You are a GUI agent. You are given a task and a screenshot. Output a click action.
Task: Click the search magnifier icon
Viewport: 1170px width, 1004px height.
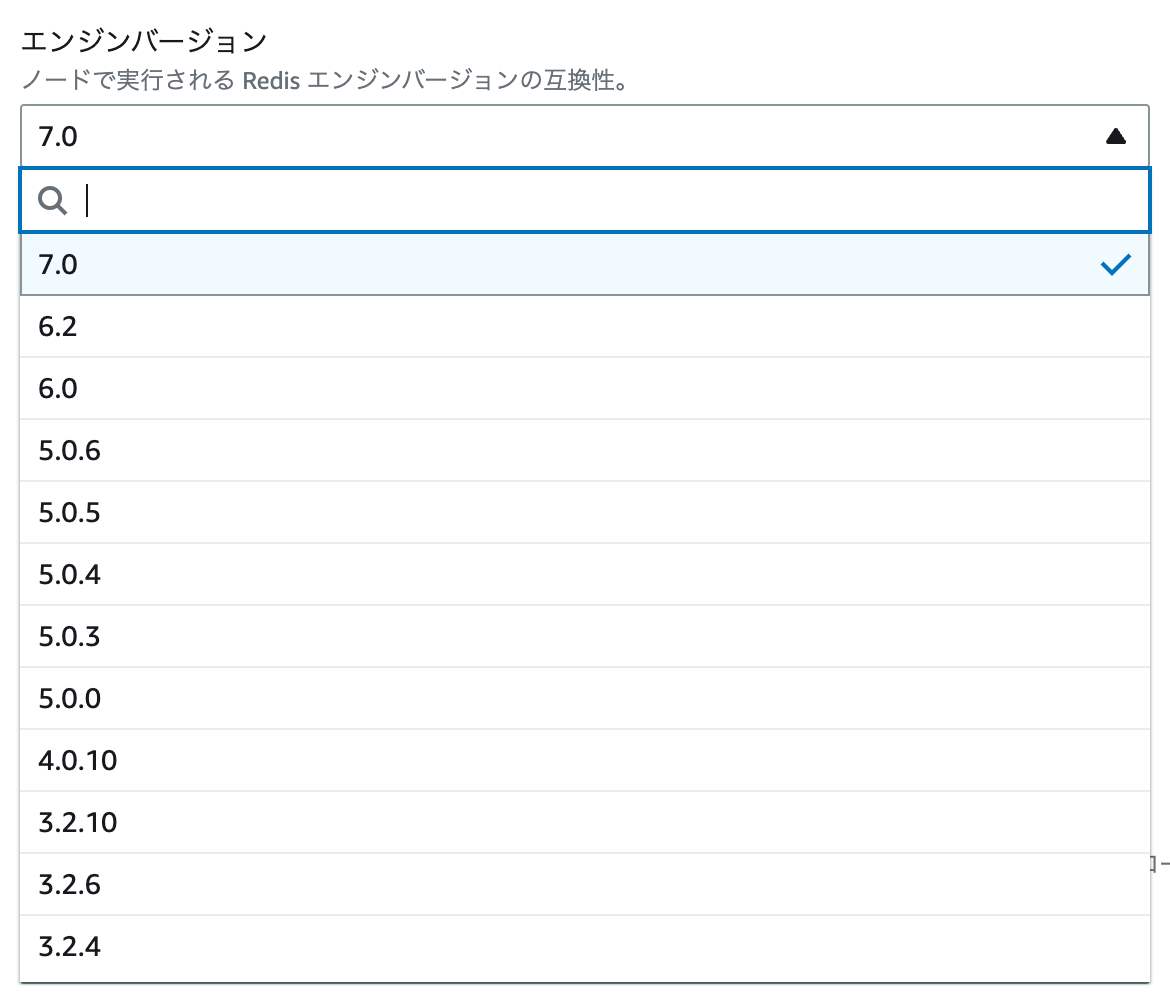52,200
